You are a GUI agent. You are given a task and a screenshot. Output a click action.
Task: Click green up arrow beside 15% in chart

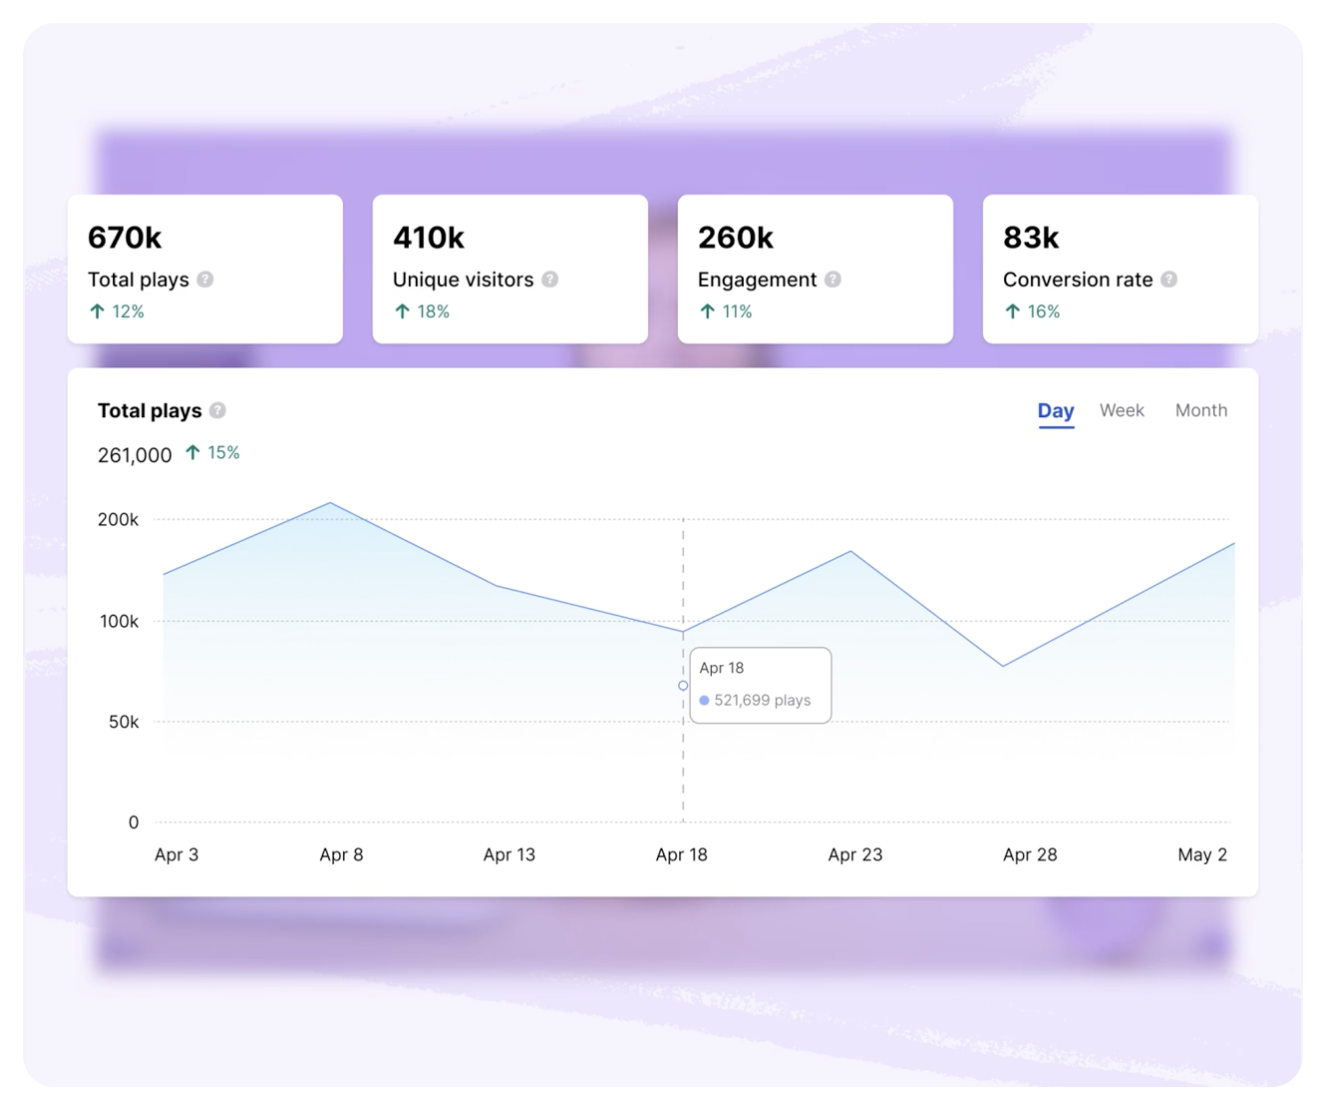[193, 453]
